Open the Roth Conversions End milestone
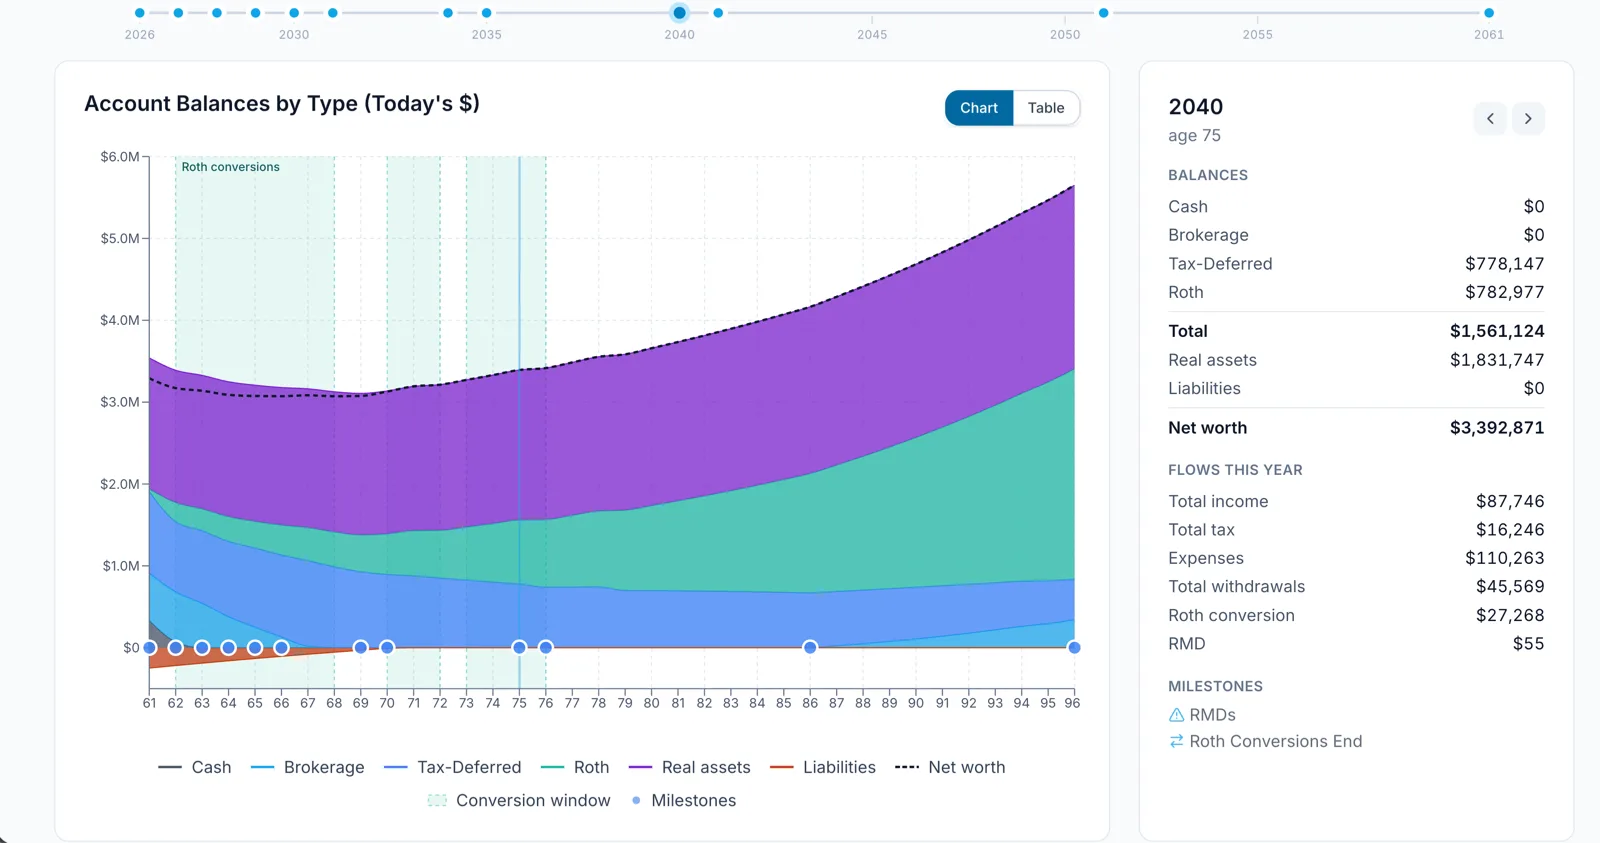 coord(1276,741)
